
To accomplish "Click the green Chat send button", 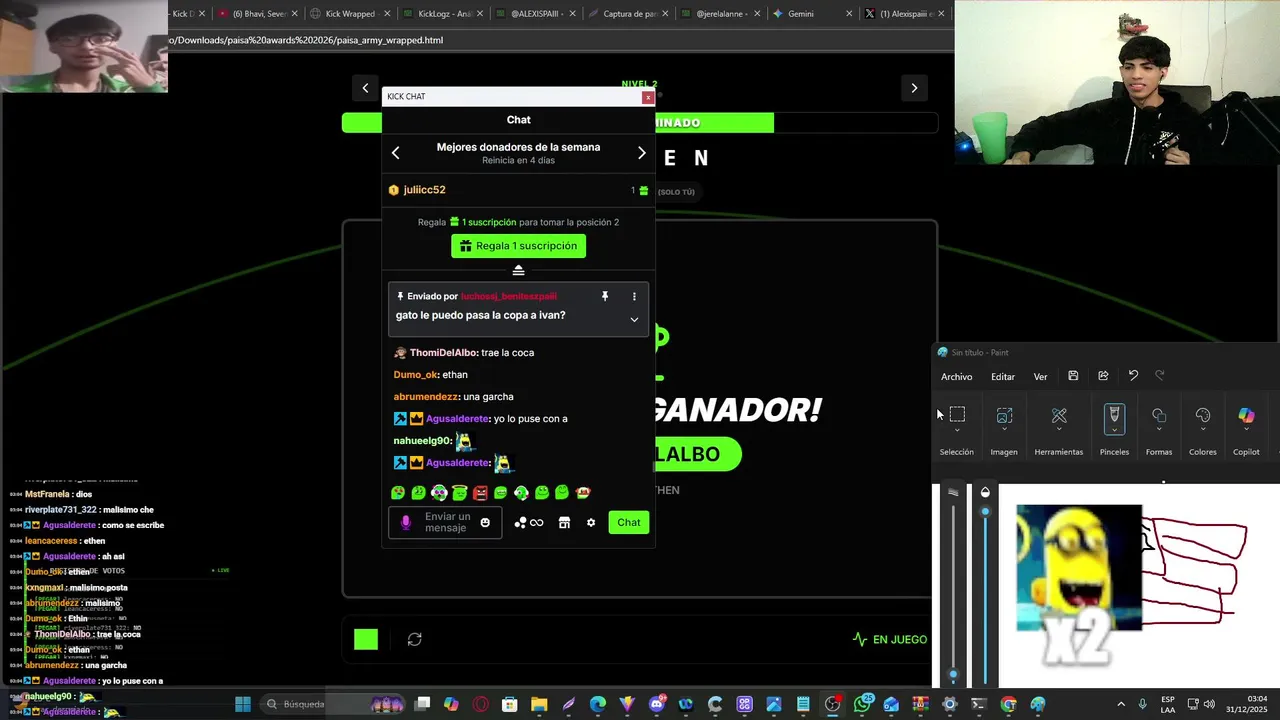I will (x=629, y=522).
